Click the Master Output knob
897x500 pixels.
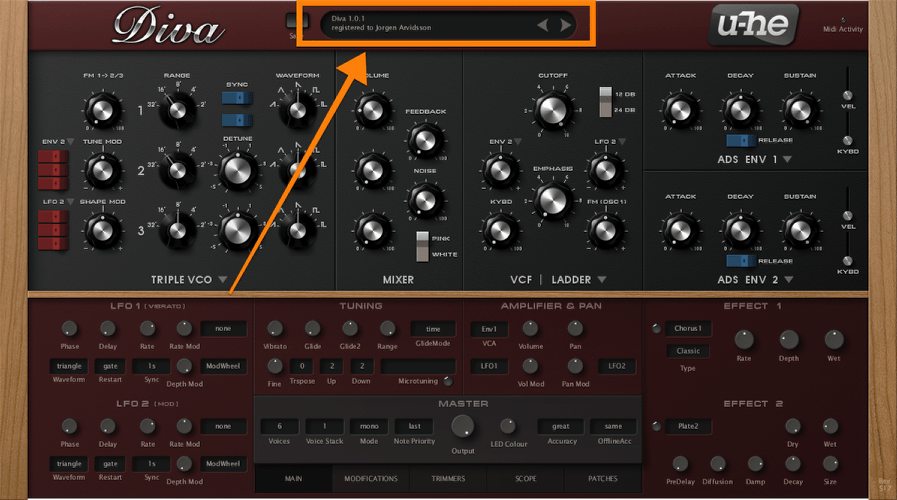(462, 427)
